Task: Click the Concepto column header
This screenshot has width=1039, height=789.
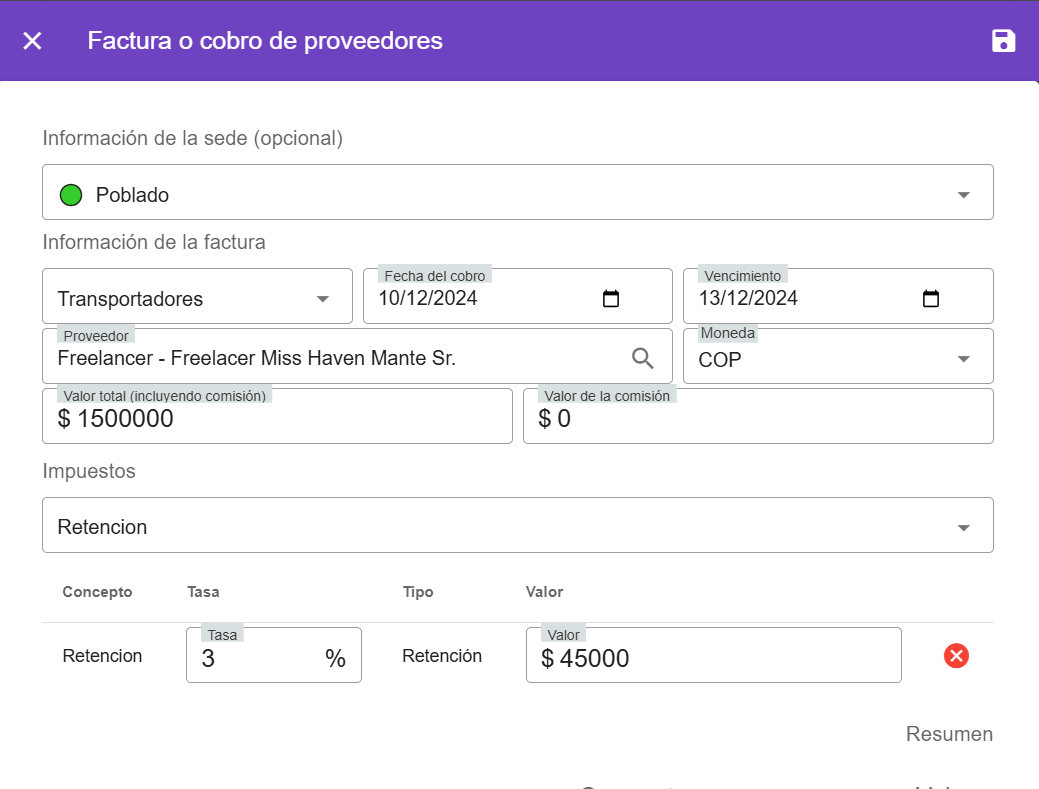Action: [x=97, y=592]
